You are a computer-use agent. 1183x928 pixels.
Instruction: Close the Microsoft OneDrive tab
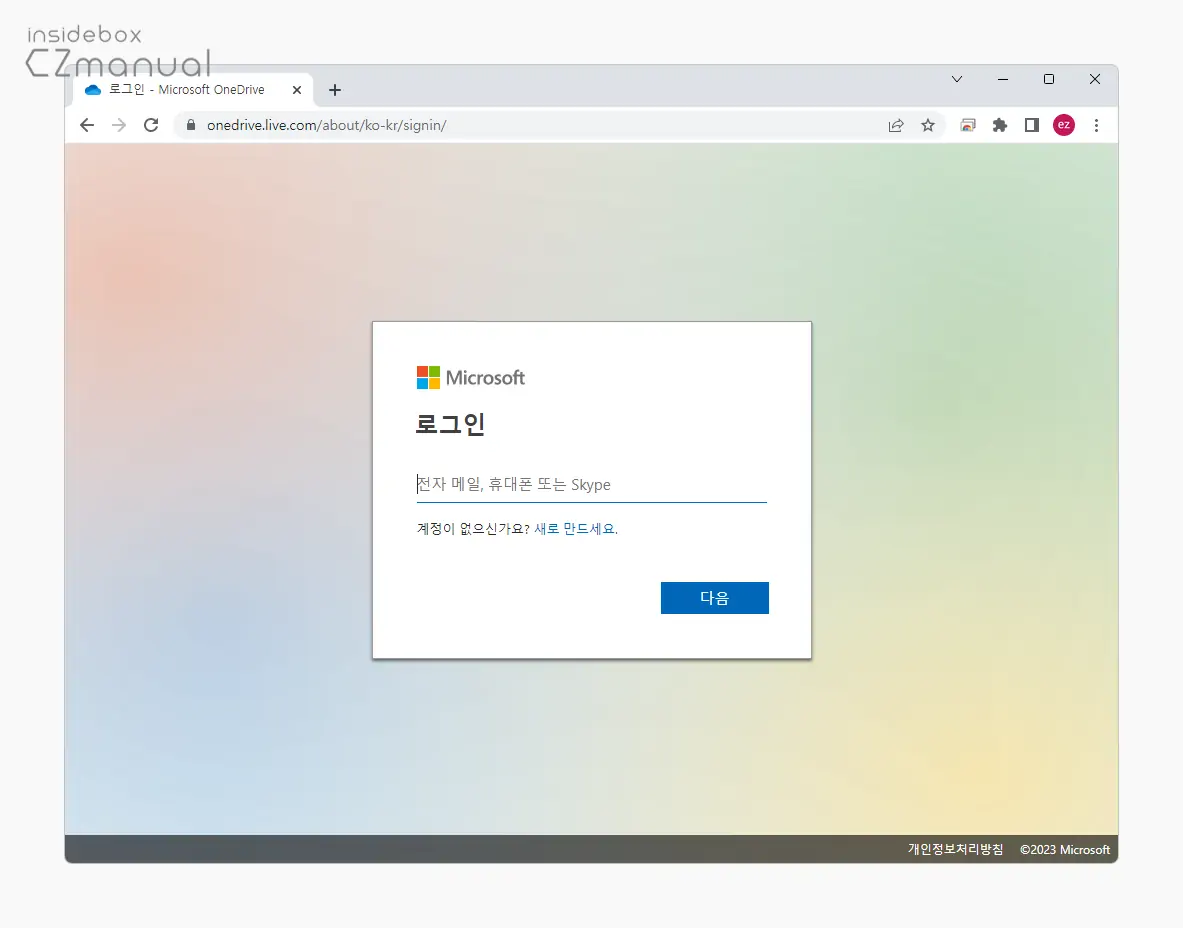[297, 90]
